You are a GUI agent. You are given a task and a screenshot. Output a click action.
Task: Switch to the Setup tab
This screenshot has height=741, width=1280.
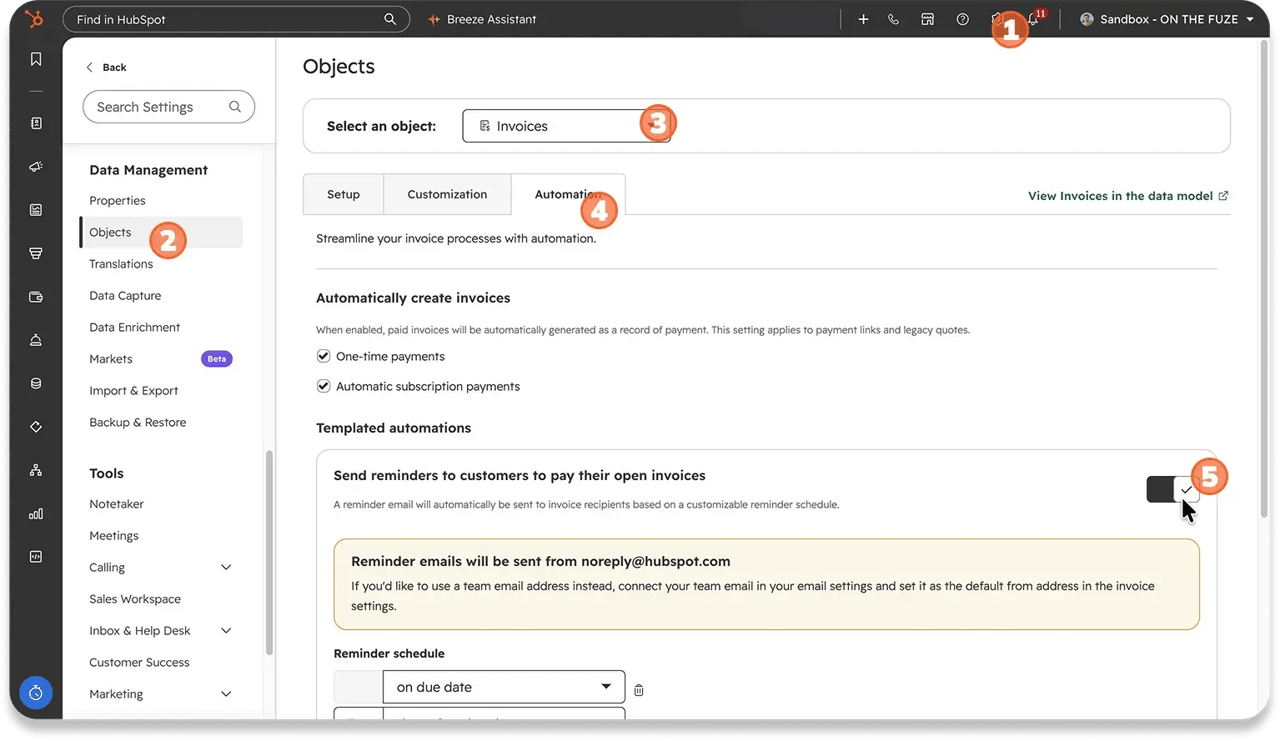coord(343,194)
